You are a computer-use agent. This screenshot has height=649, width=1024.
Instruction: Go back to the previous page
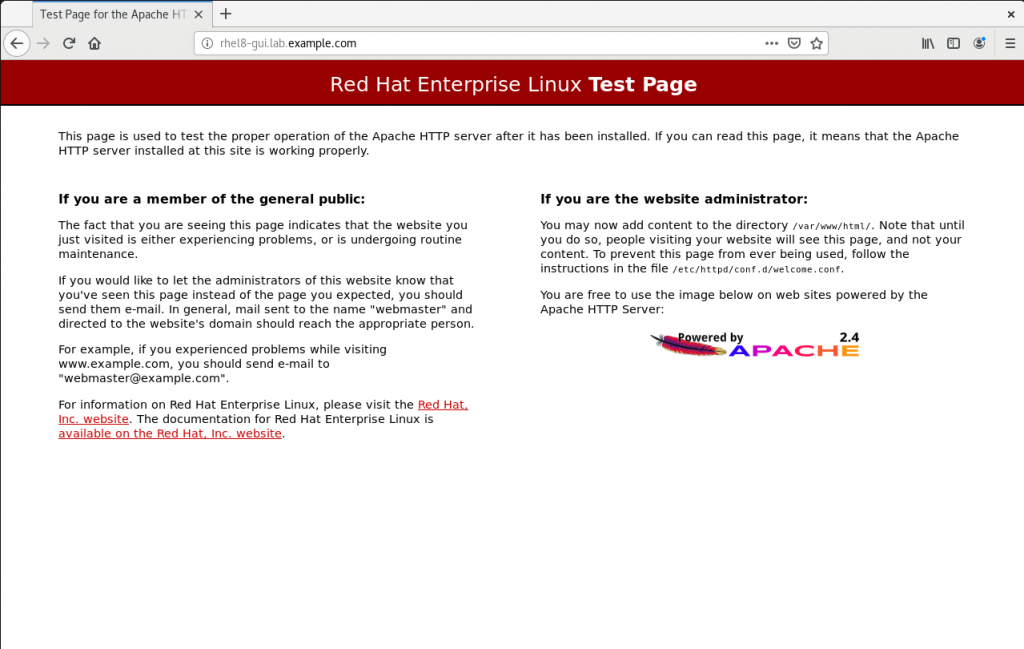[x=17, y=44]
